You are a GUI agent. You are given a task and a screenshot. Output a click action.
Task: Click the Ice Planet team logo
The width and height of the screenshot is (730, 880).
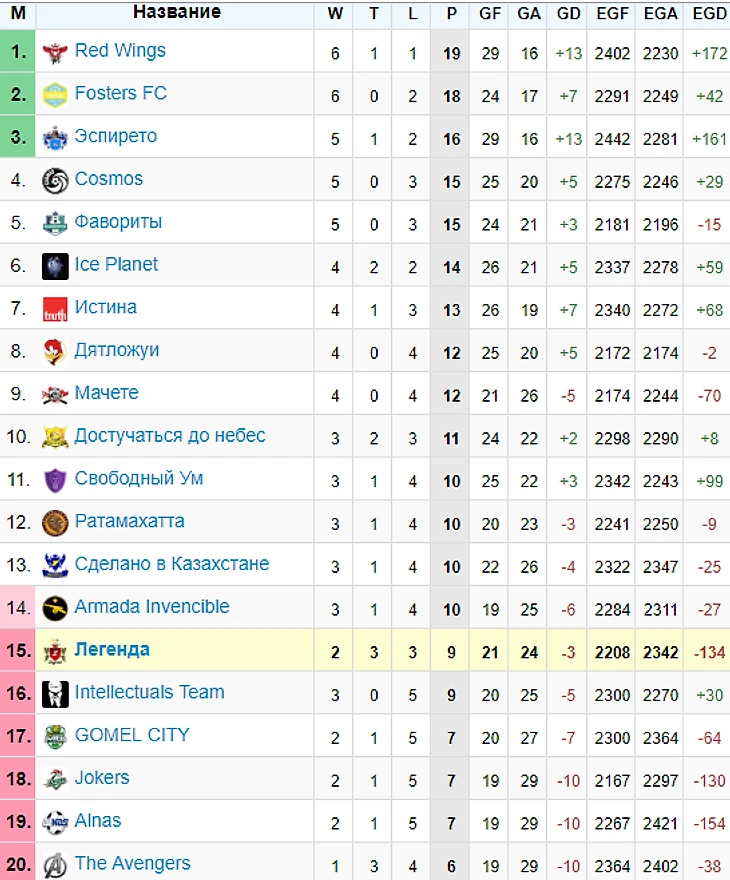[54, 266]
